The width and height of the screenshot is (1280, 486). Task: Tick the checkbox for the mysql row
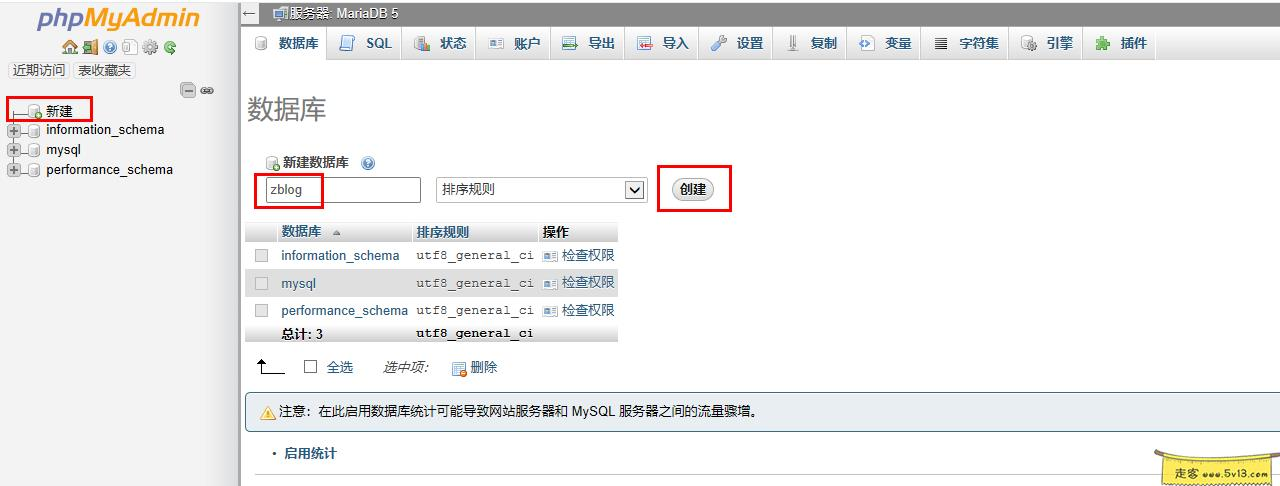(x=261, y=283)
